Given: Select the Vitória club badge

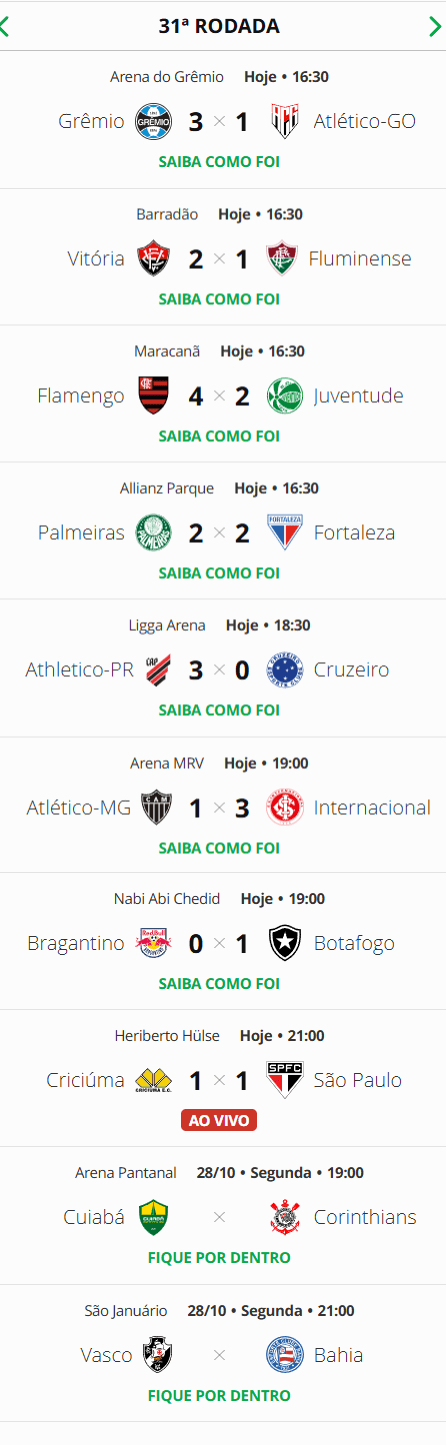Looking at the screenshot, I should pos(154,259).
